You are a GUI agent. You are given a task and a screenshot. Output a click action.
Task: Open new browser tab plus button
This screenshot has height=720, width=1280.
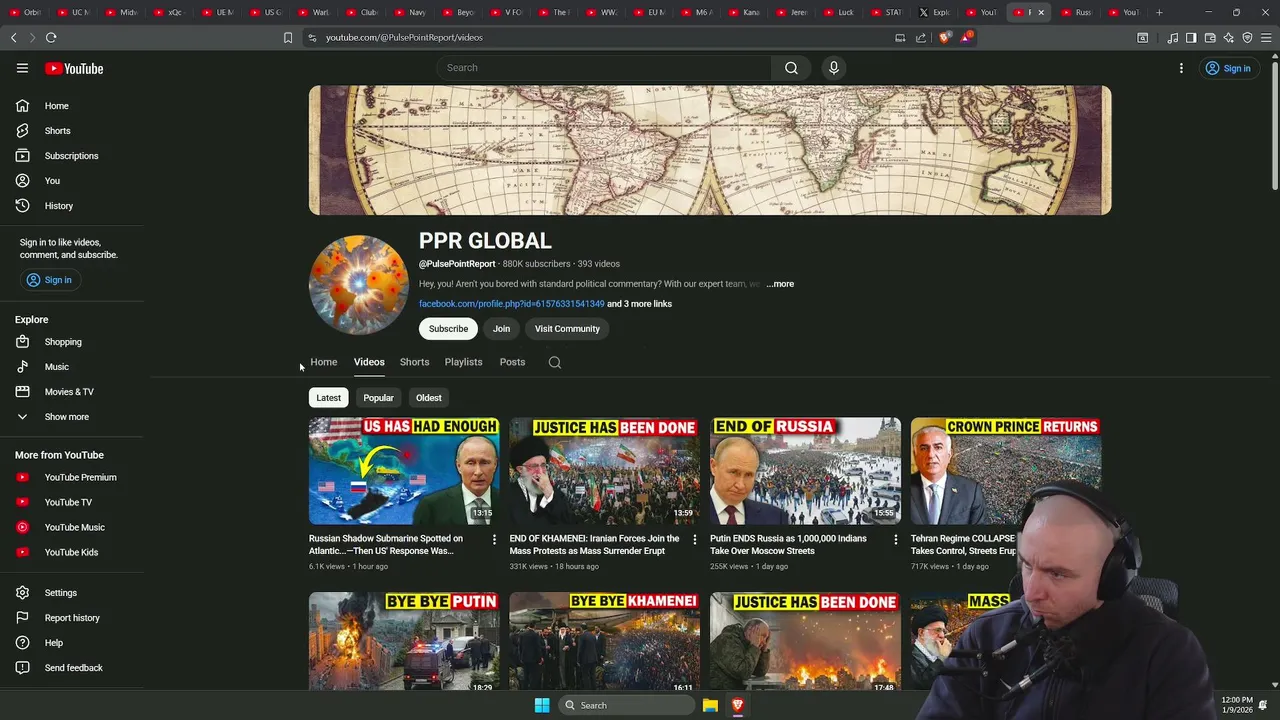point(1159,12)
